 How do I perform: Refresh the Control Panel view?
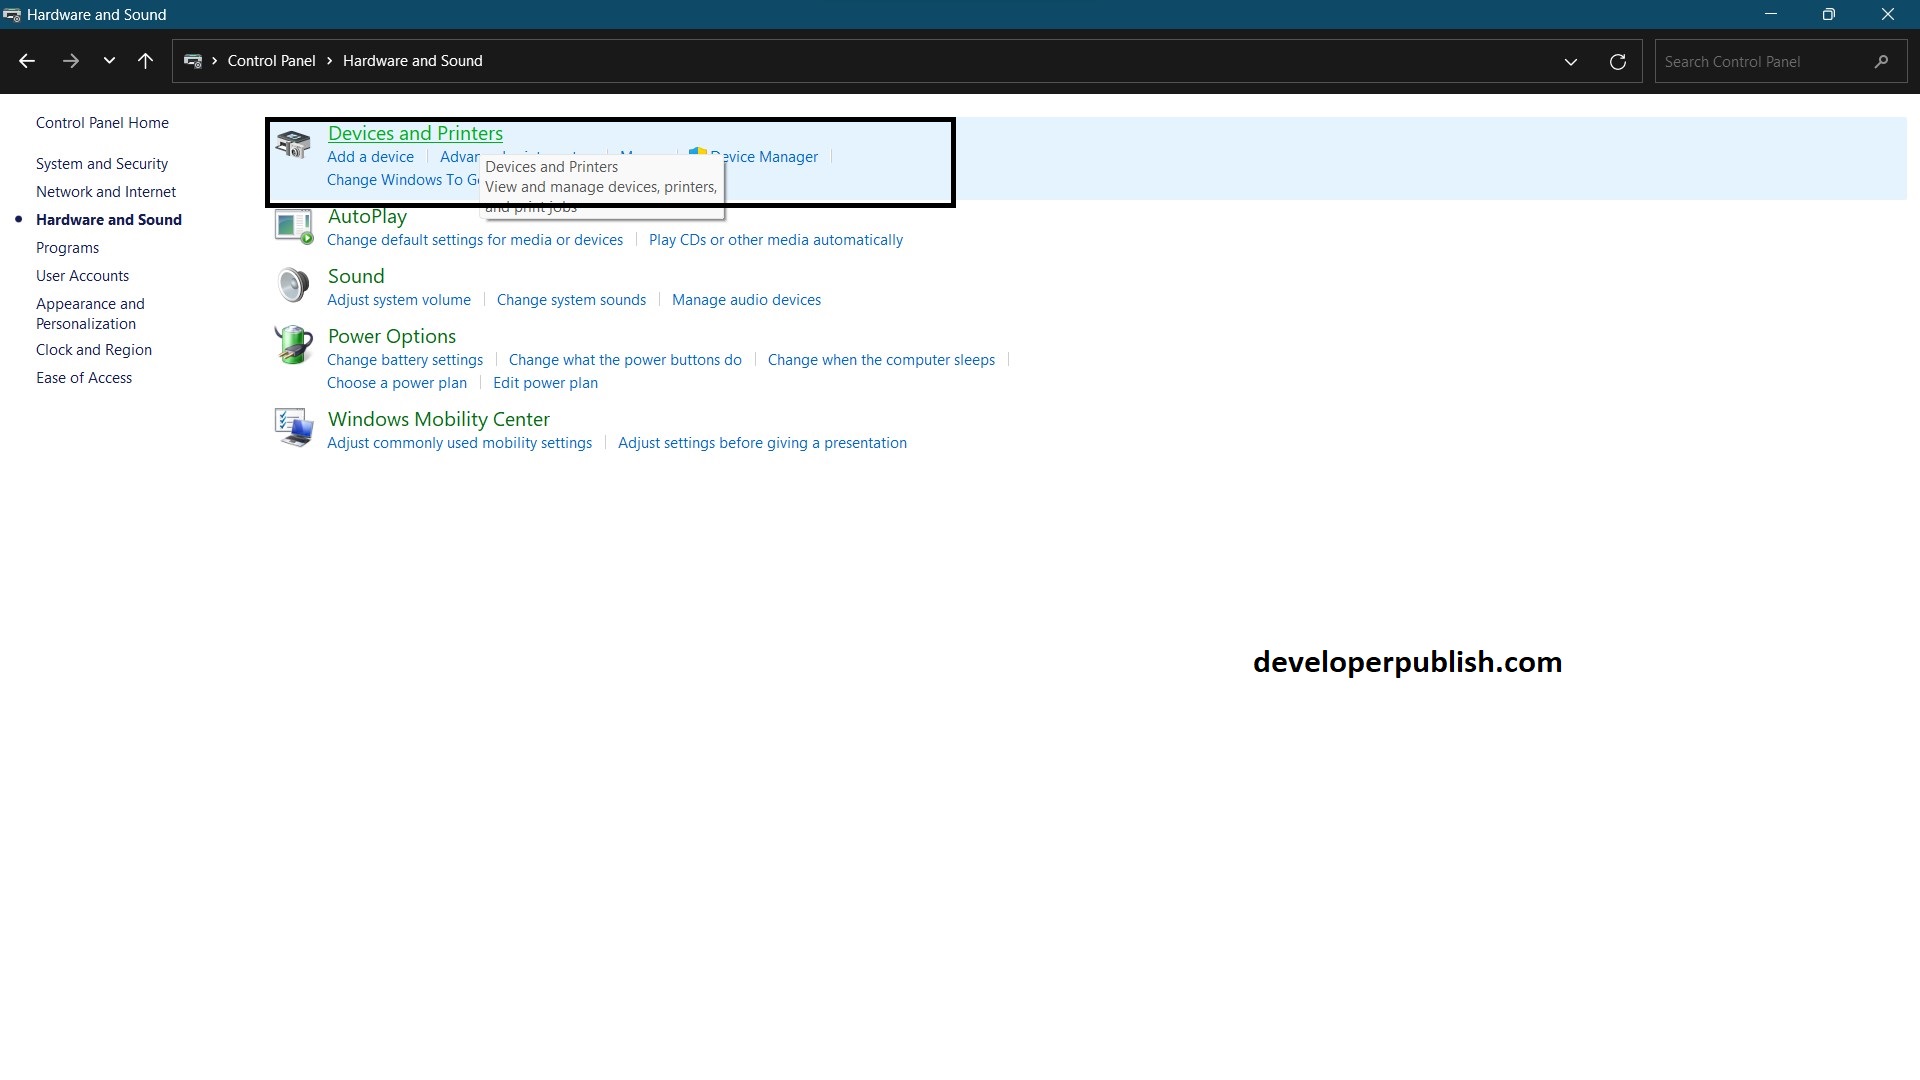point(1617,61)
